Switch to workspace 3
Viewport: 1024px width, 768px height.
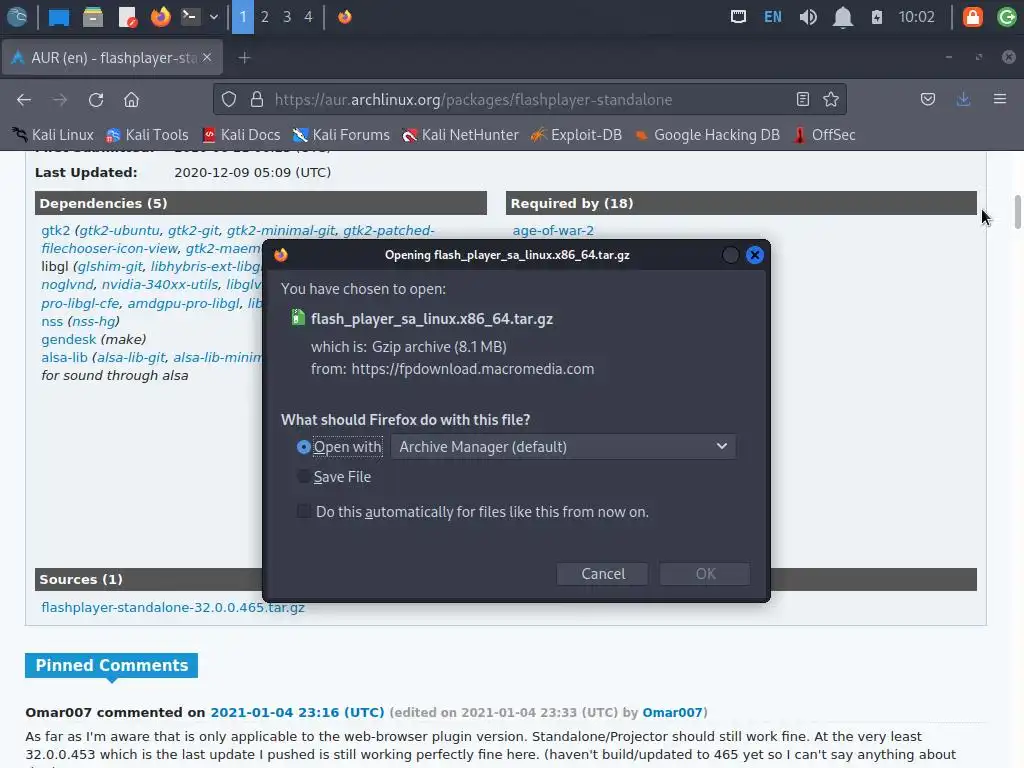click(287, 16)
